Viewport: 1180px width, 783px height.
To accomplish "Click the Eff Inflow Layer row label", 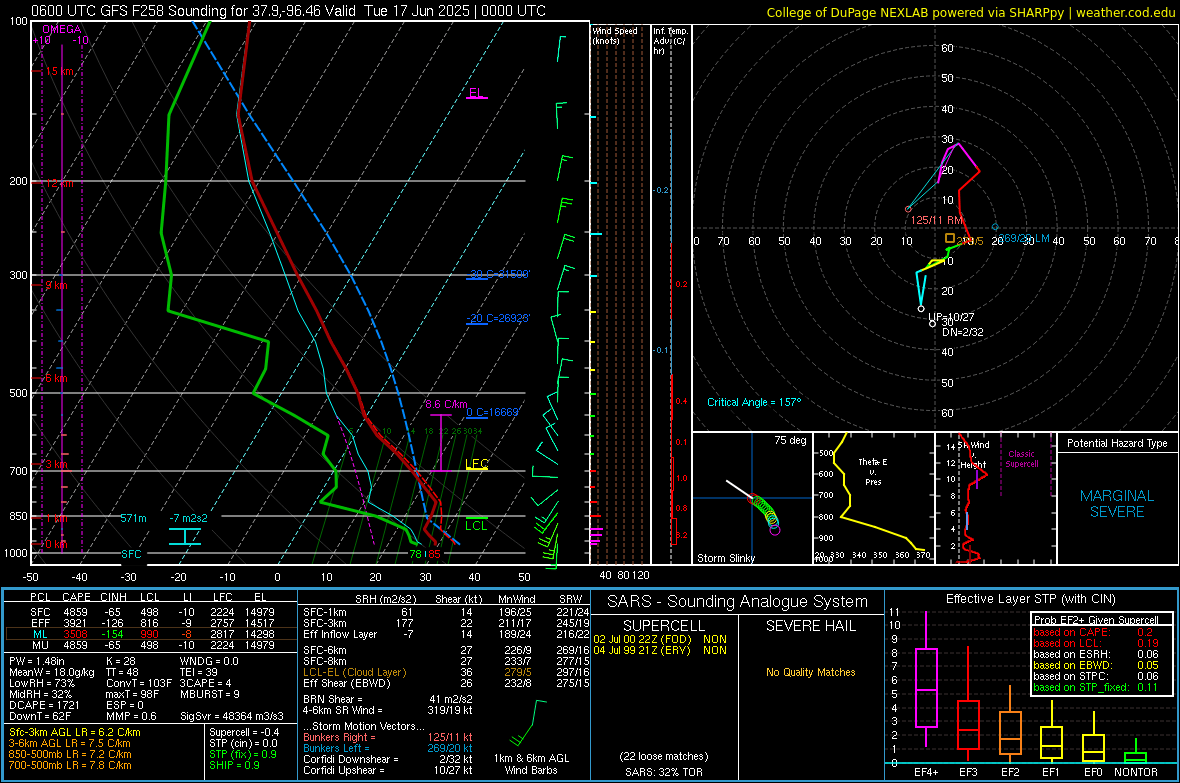I will pyautogui.click(x=340, y=634).
